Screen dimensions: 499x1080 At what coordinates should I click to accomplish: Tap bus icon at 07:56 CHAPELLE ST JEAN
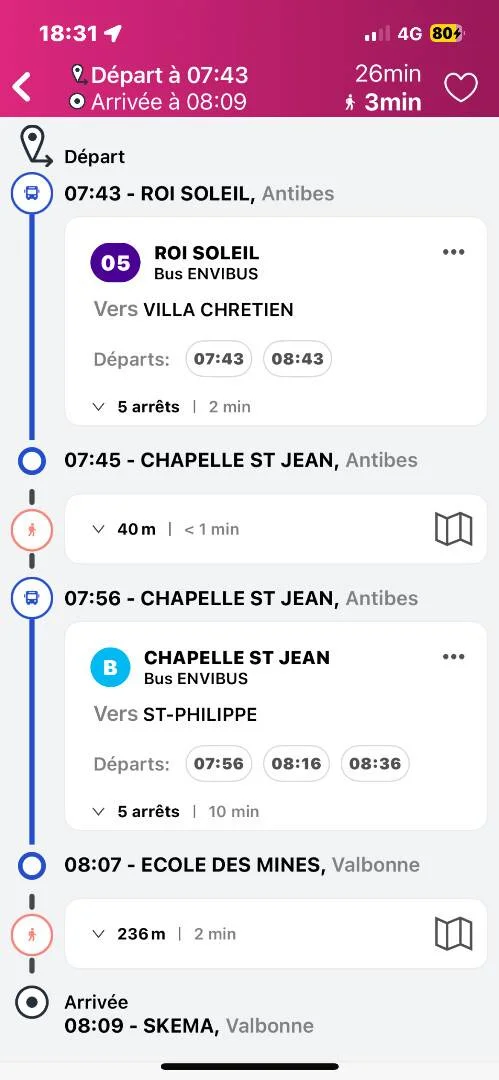pos(31,599)
